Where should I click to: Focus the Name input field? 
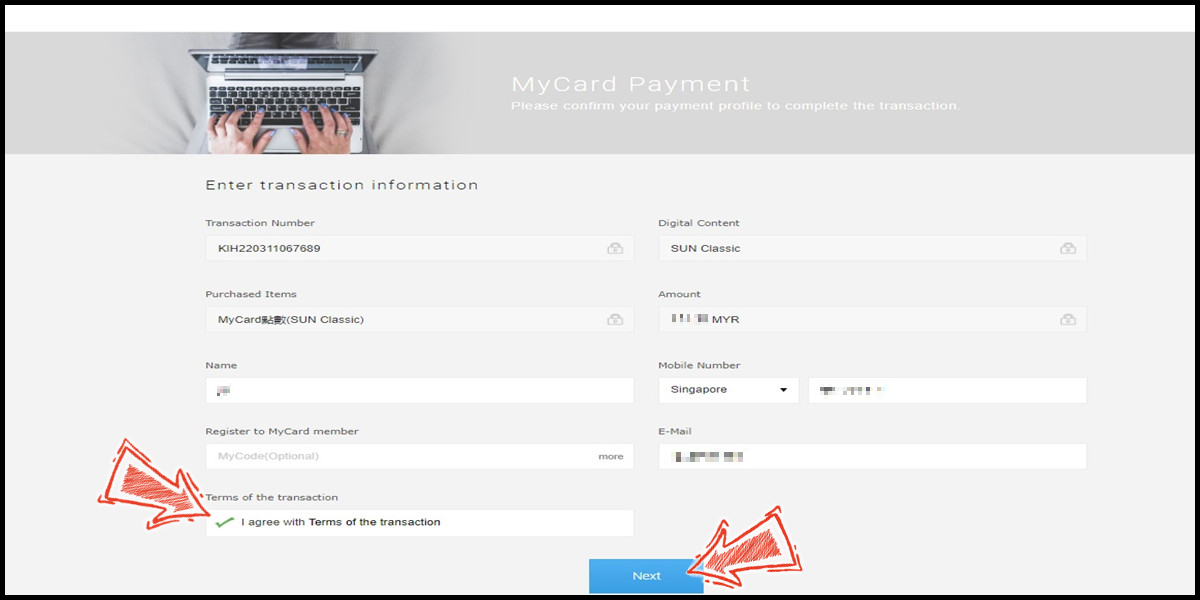[420, 390]
